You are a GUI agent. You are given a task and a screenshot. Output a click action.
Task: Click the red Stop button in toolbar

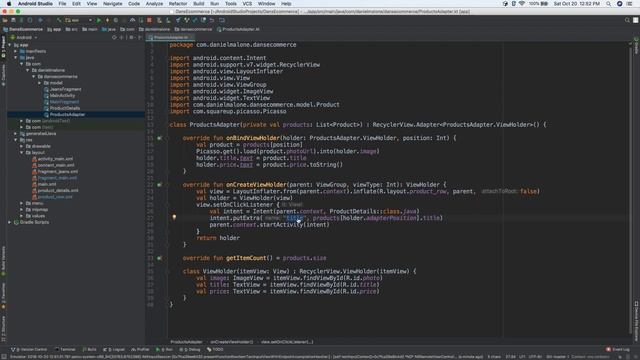click(x=149, y=20)
